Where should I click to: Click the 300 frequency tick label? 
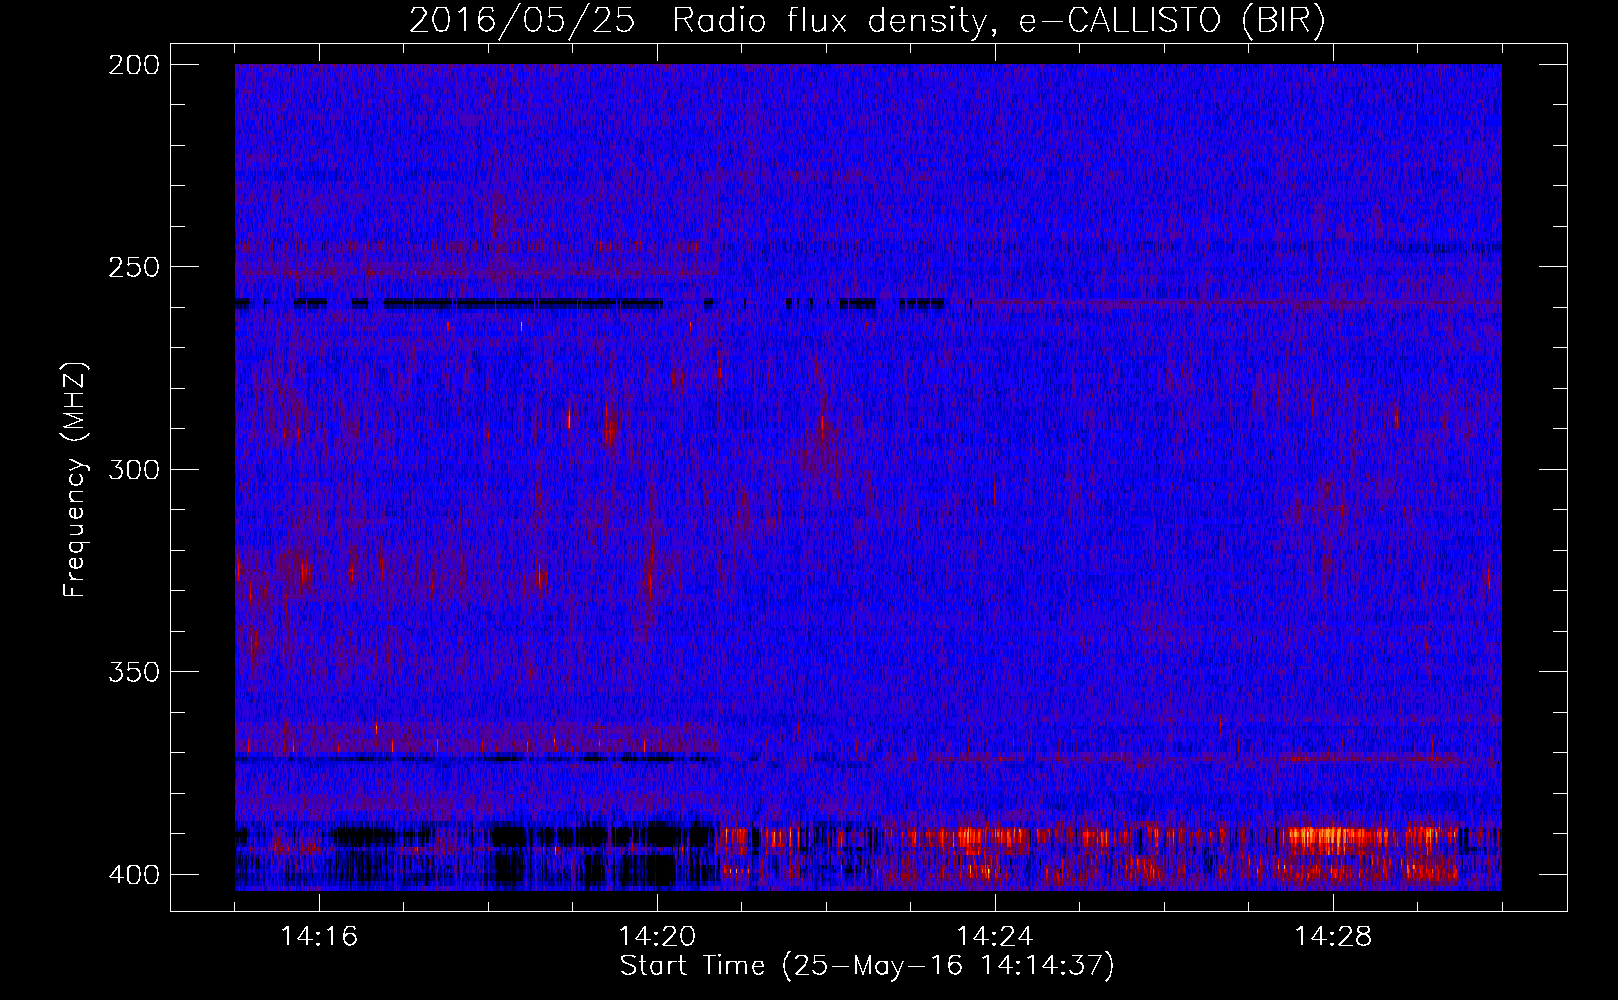(x=133, y=469)
